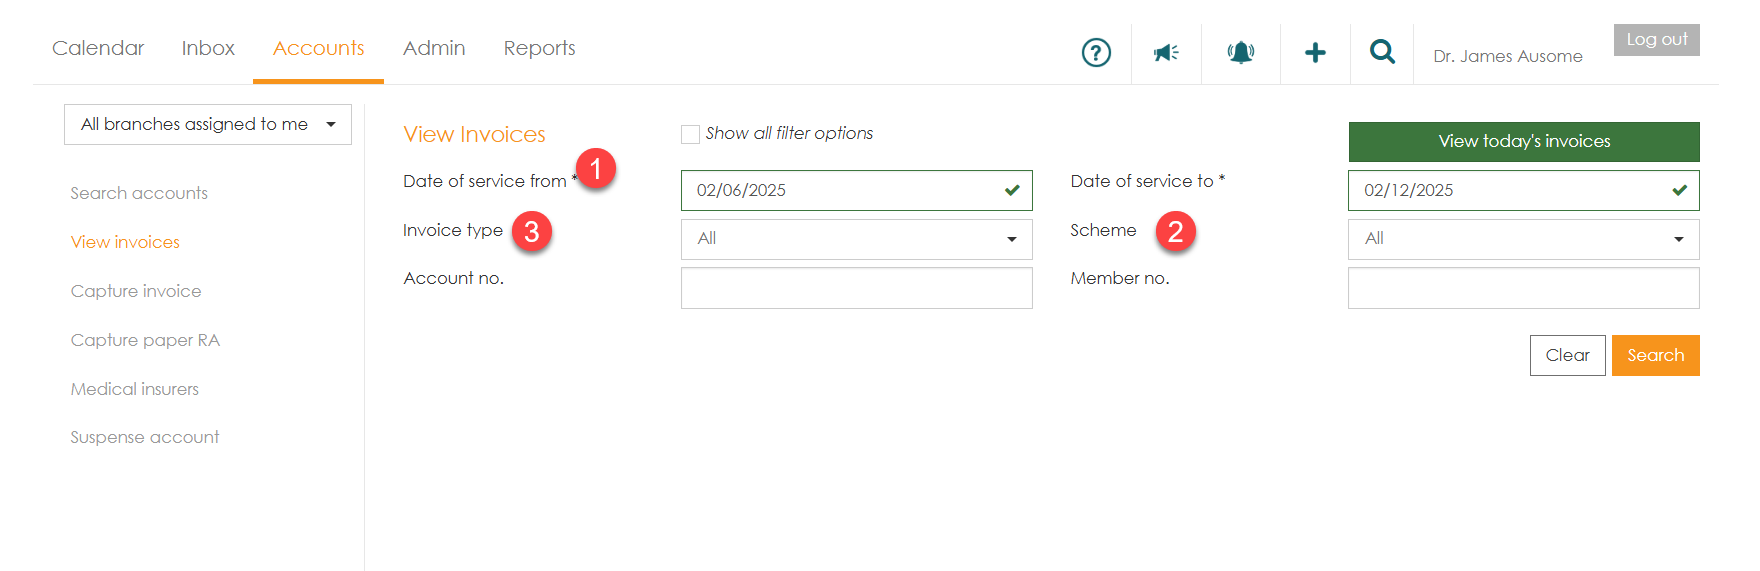Log out of the account
1760x571 pixels.
pyautogui.click(x=1656, y=40)
